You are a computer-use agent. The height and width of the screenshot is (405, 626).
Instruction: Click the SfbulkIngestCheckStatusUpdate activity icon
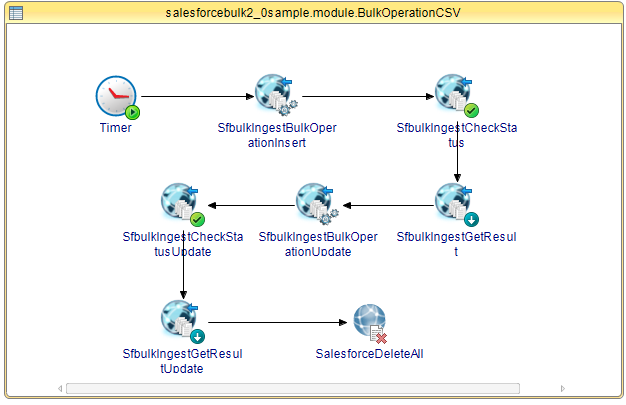[x=183, y=204]
